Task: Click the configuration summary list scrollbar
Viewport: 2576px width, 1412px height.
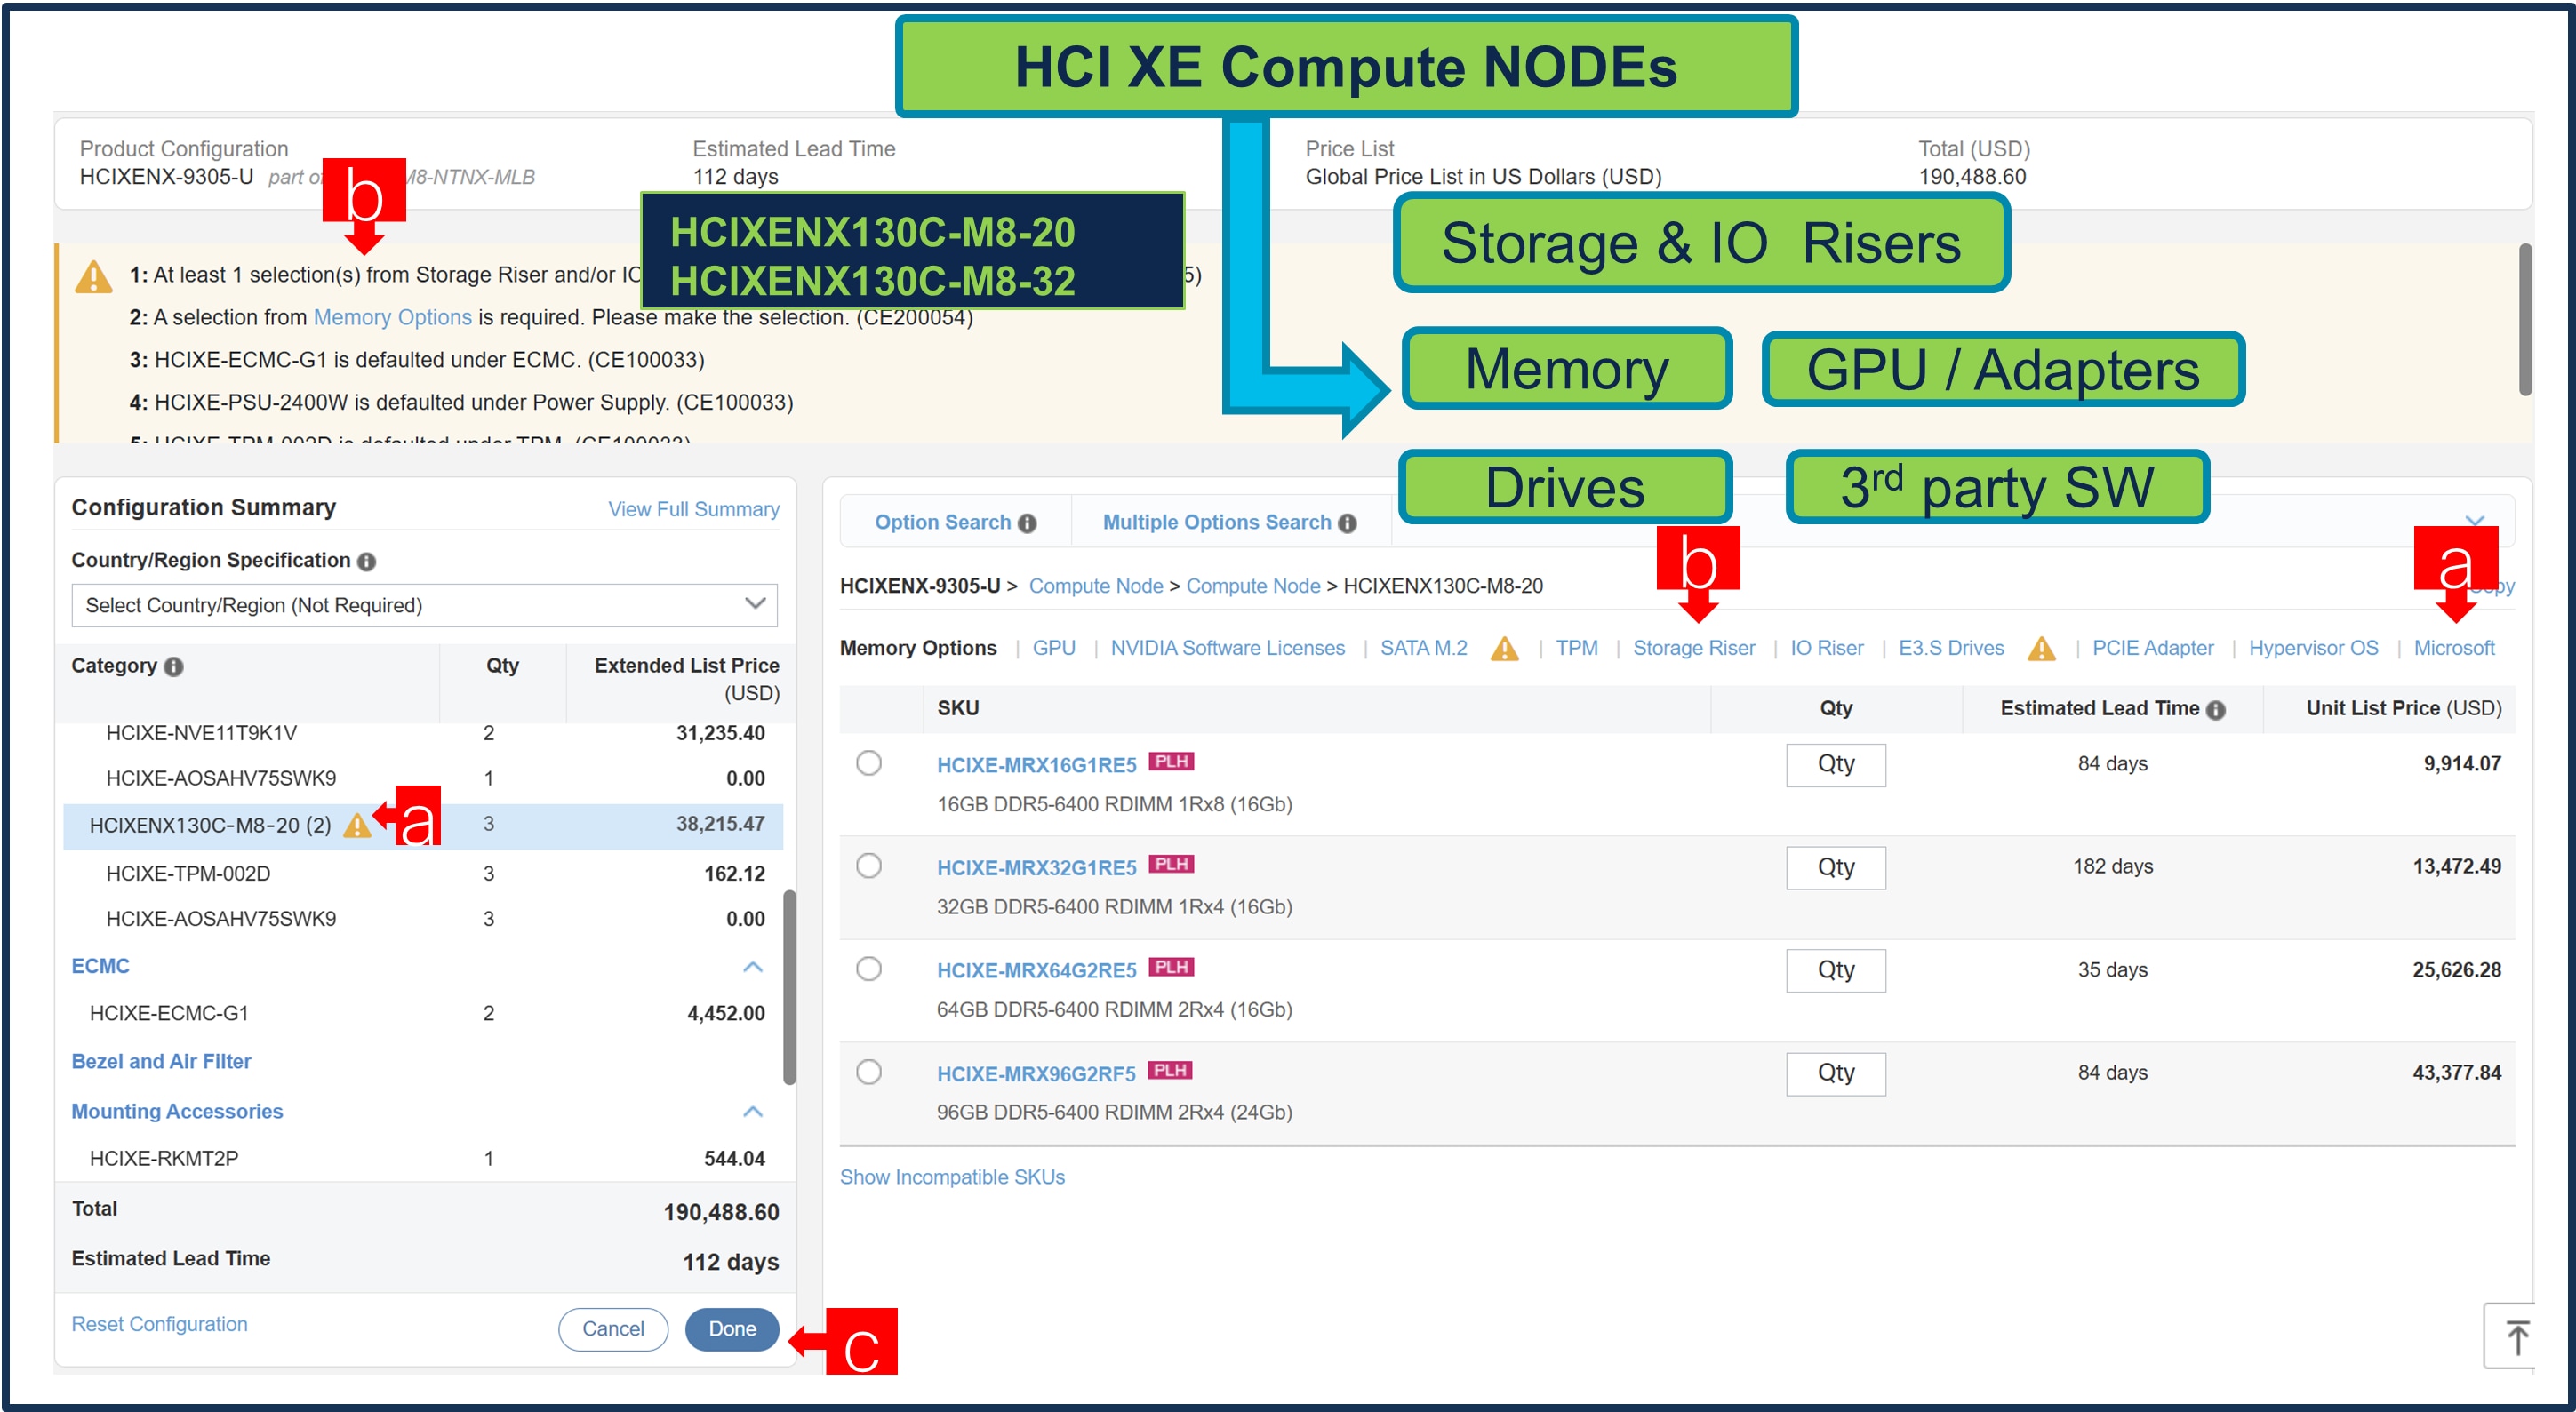Action: 789,986
